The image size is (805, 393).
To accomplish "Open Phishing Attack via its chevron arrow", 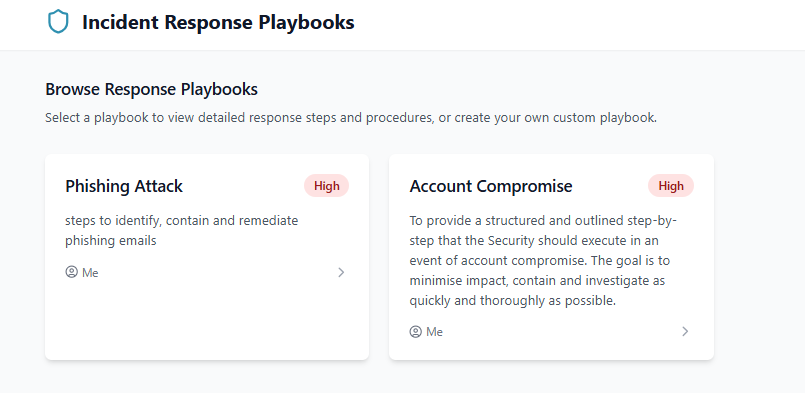I will pos(341,272).
